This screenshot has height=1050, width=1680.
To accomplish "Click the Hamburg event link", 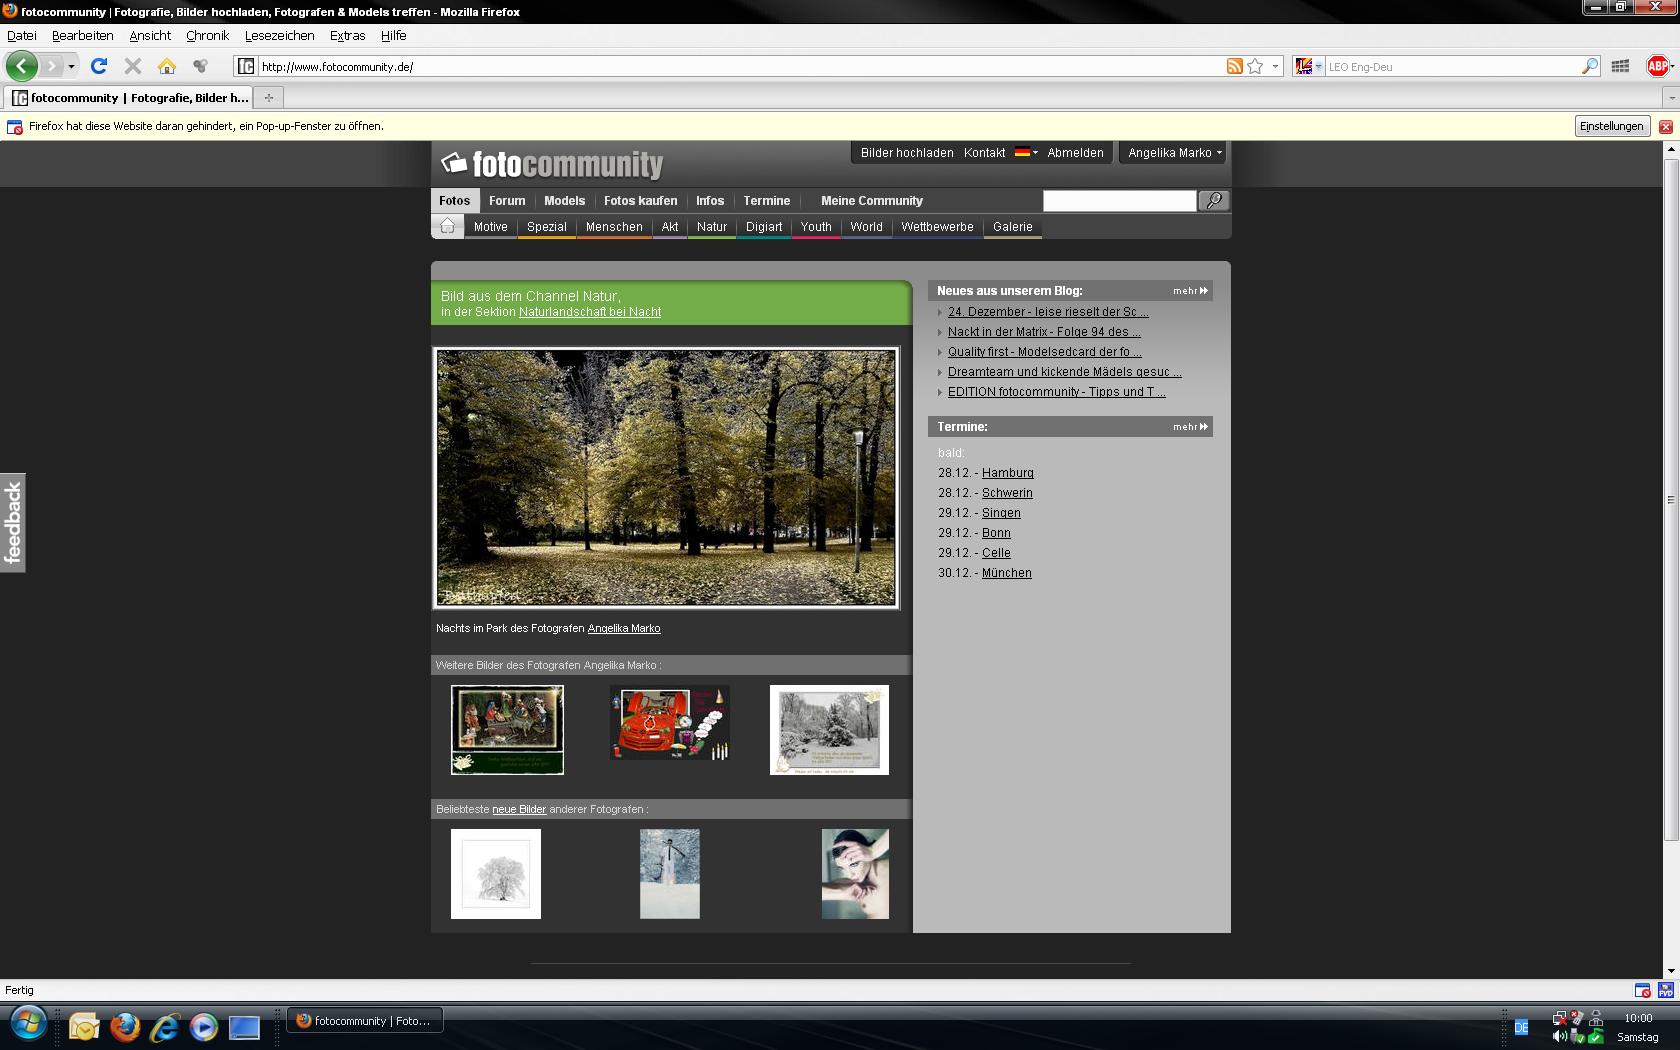I will (1008, 473).
